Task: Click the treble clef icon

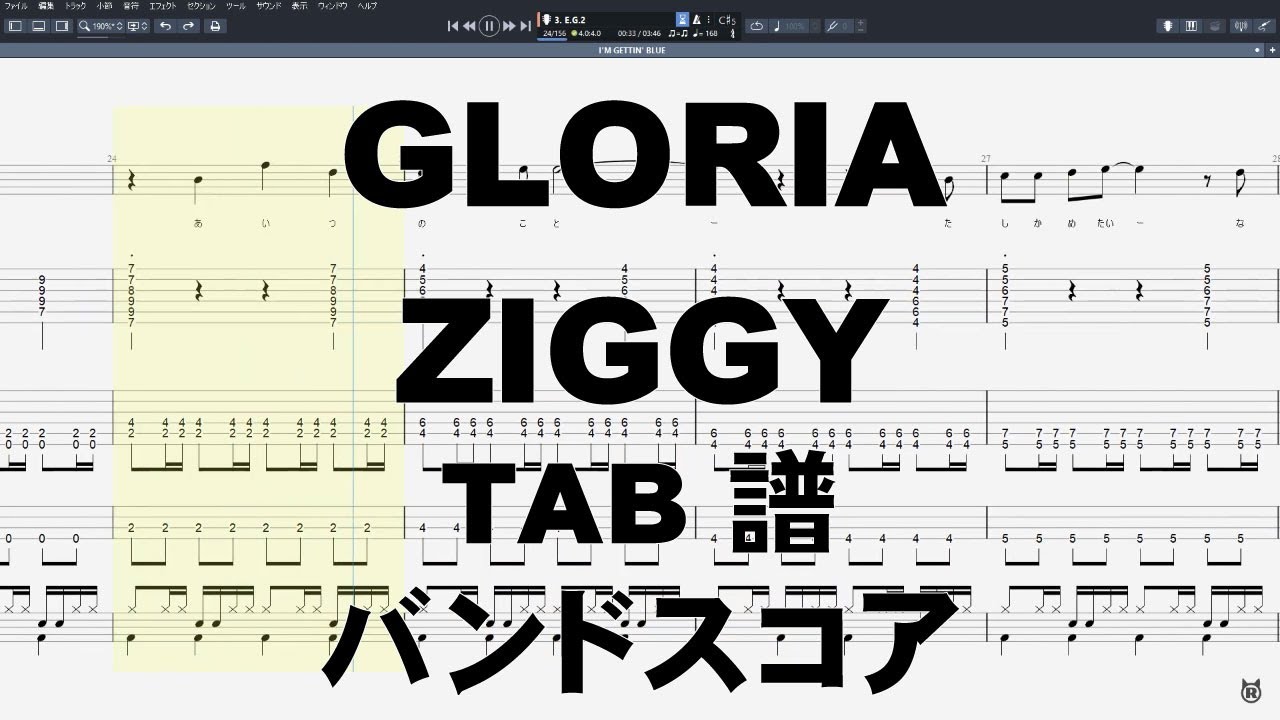Action: tap(732, 33)
